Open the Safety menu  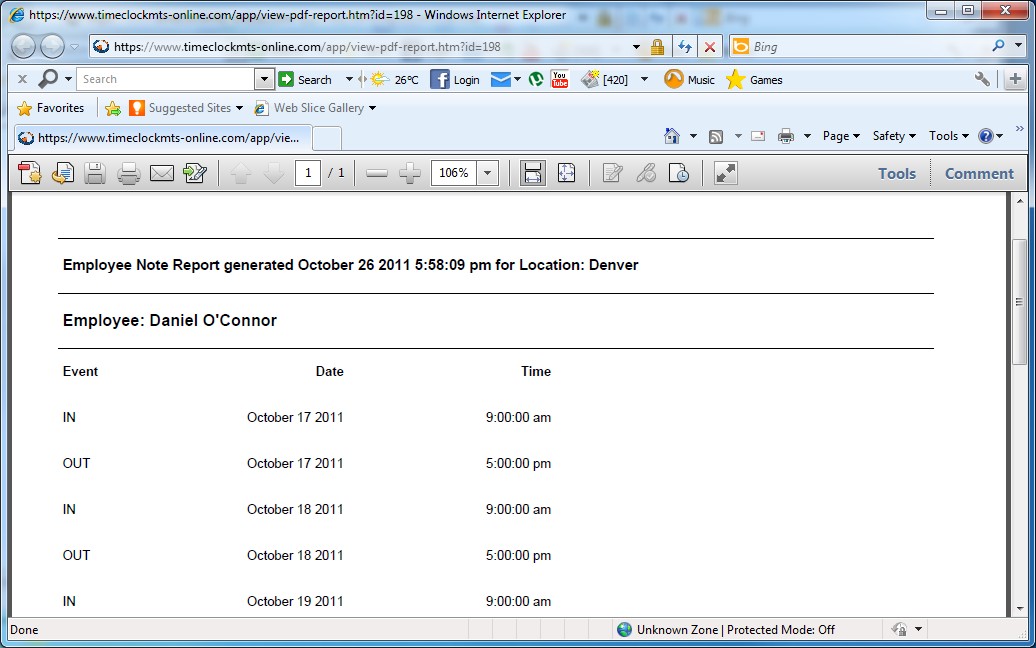tap(893, 136)
